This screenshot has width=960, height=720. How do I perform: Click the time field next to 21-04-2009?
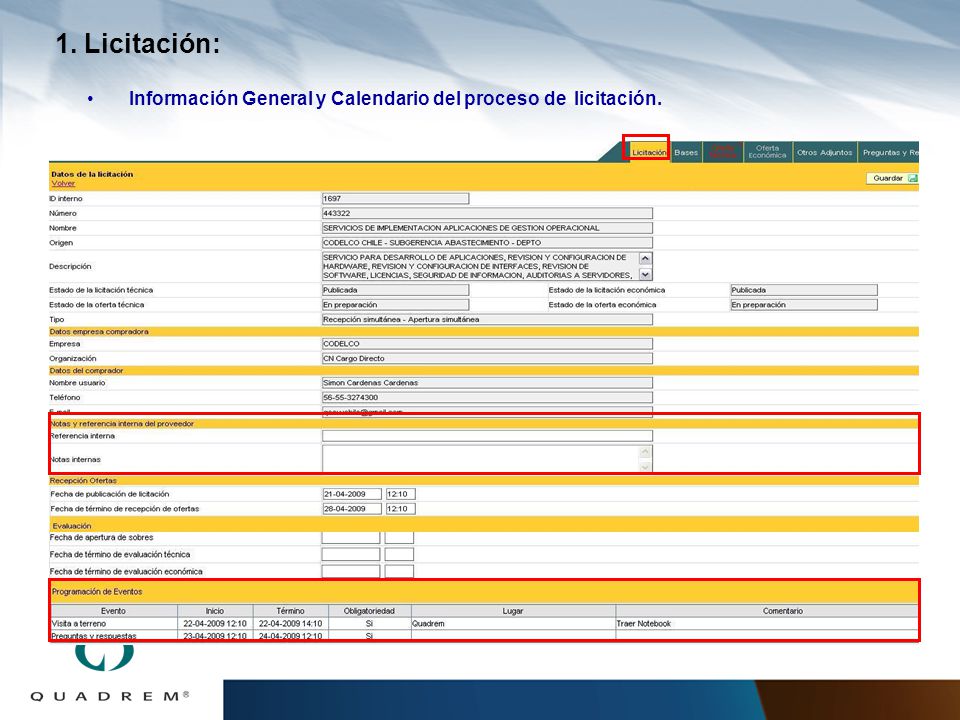[x=400, y=494]
